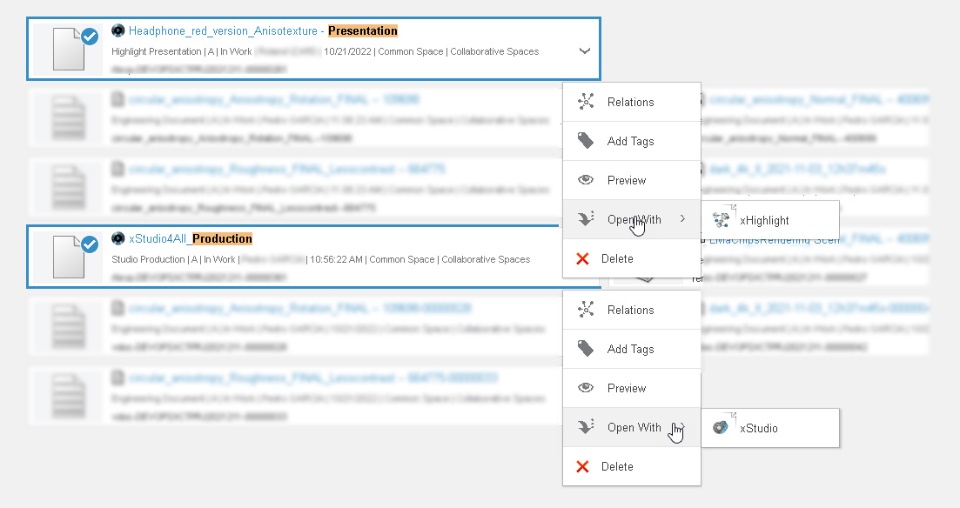Screen dimensions: 960x508
Task: Choose Relations in the lower context menu
Action: coord(630,310)
